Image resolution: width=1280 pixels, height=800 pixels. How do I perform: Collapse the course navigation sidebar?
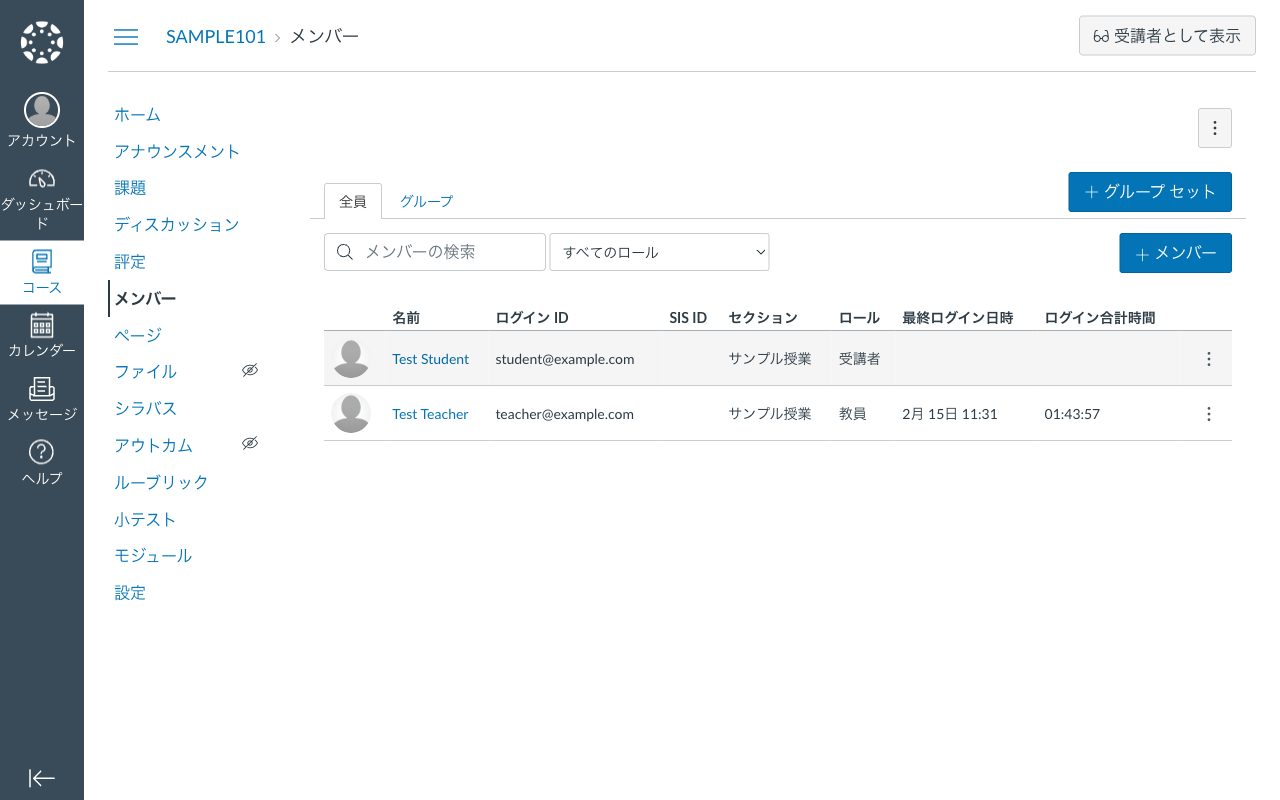point(41,778)
